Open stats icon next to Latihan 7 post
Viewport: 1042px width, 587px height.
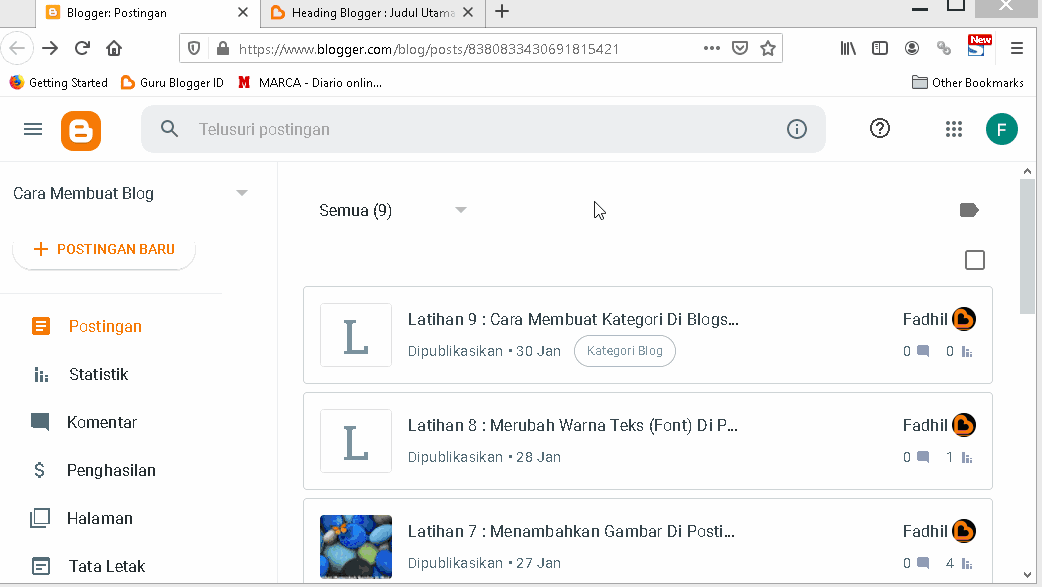966,563
